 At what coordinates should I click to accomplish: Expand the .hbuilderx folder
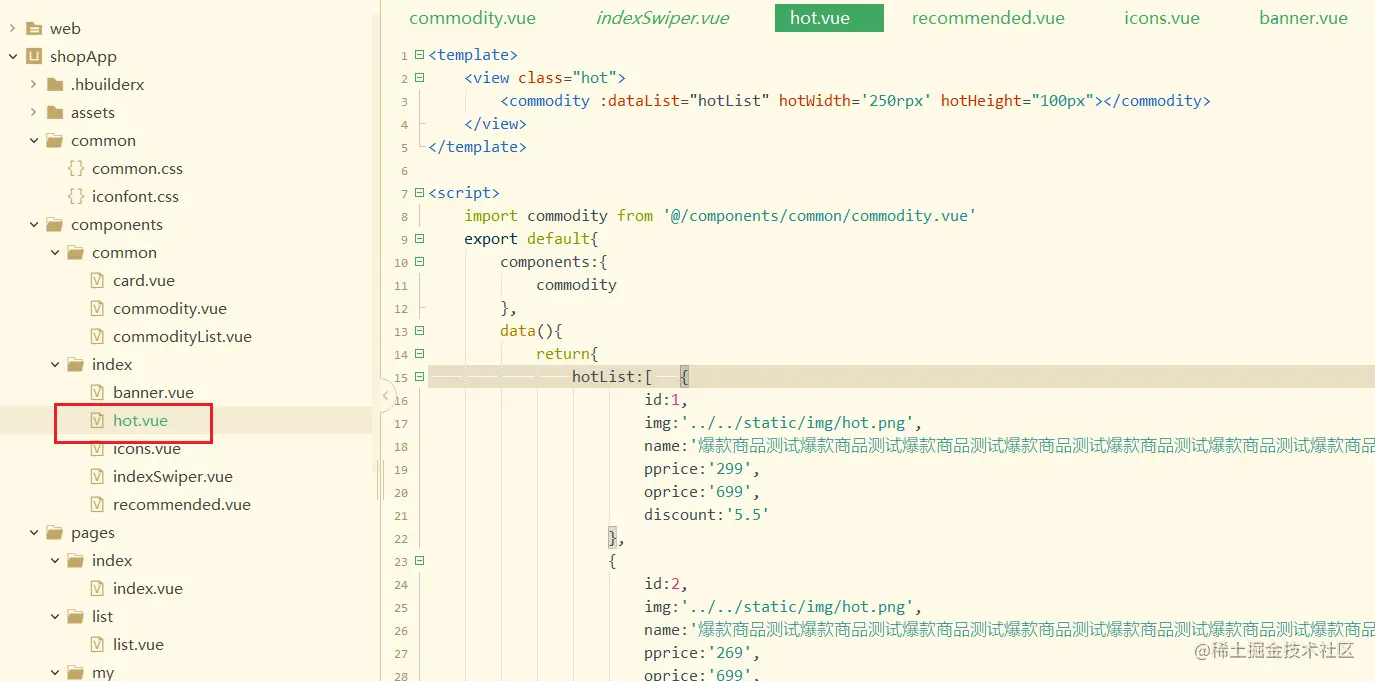tap(34, 85)
